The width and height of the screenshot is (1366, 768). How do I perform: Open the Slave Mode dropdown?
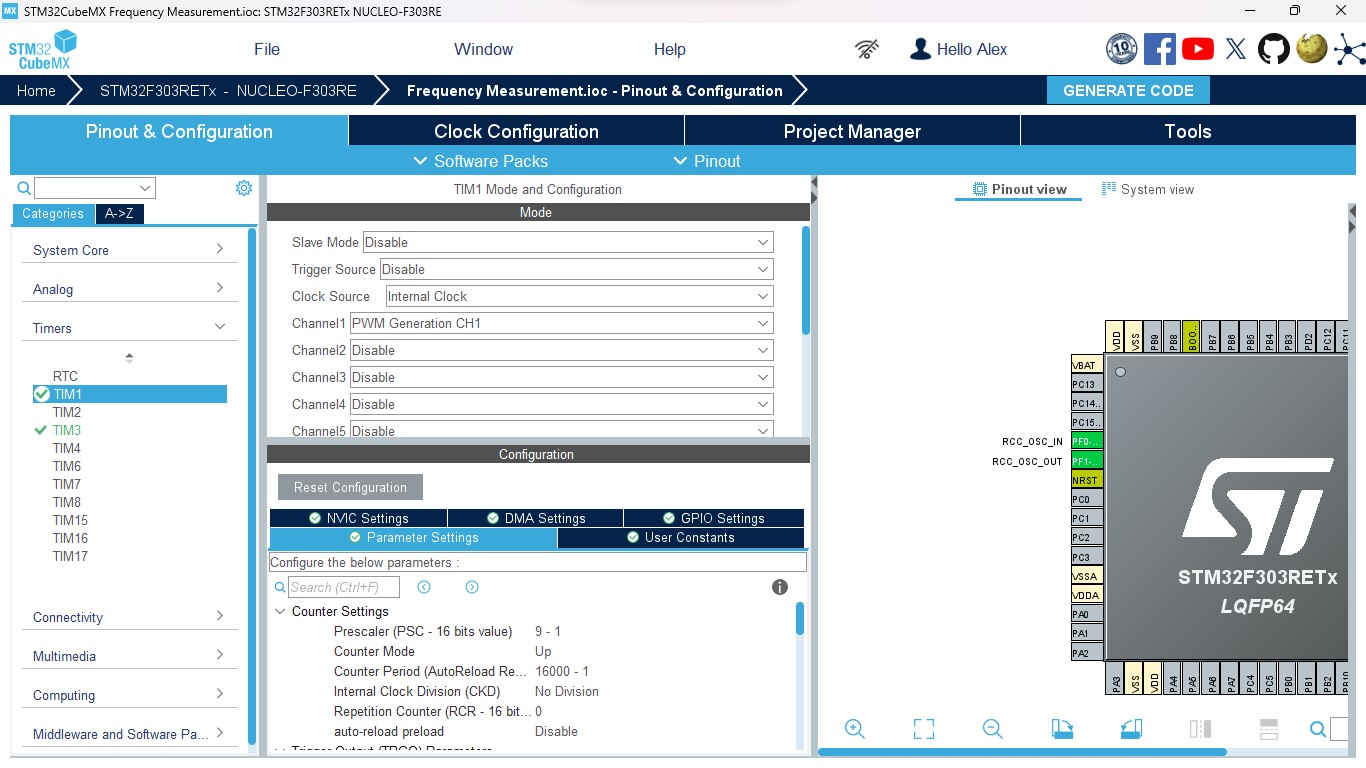(568, 242)
